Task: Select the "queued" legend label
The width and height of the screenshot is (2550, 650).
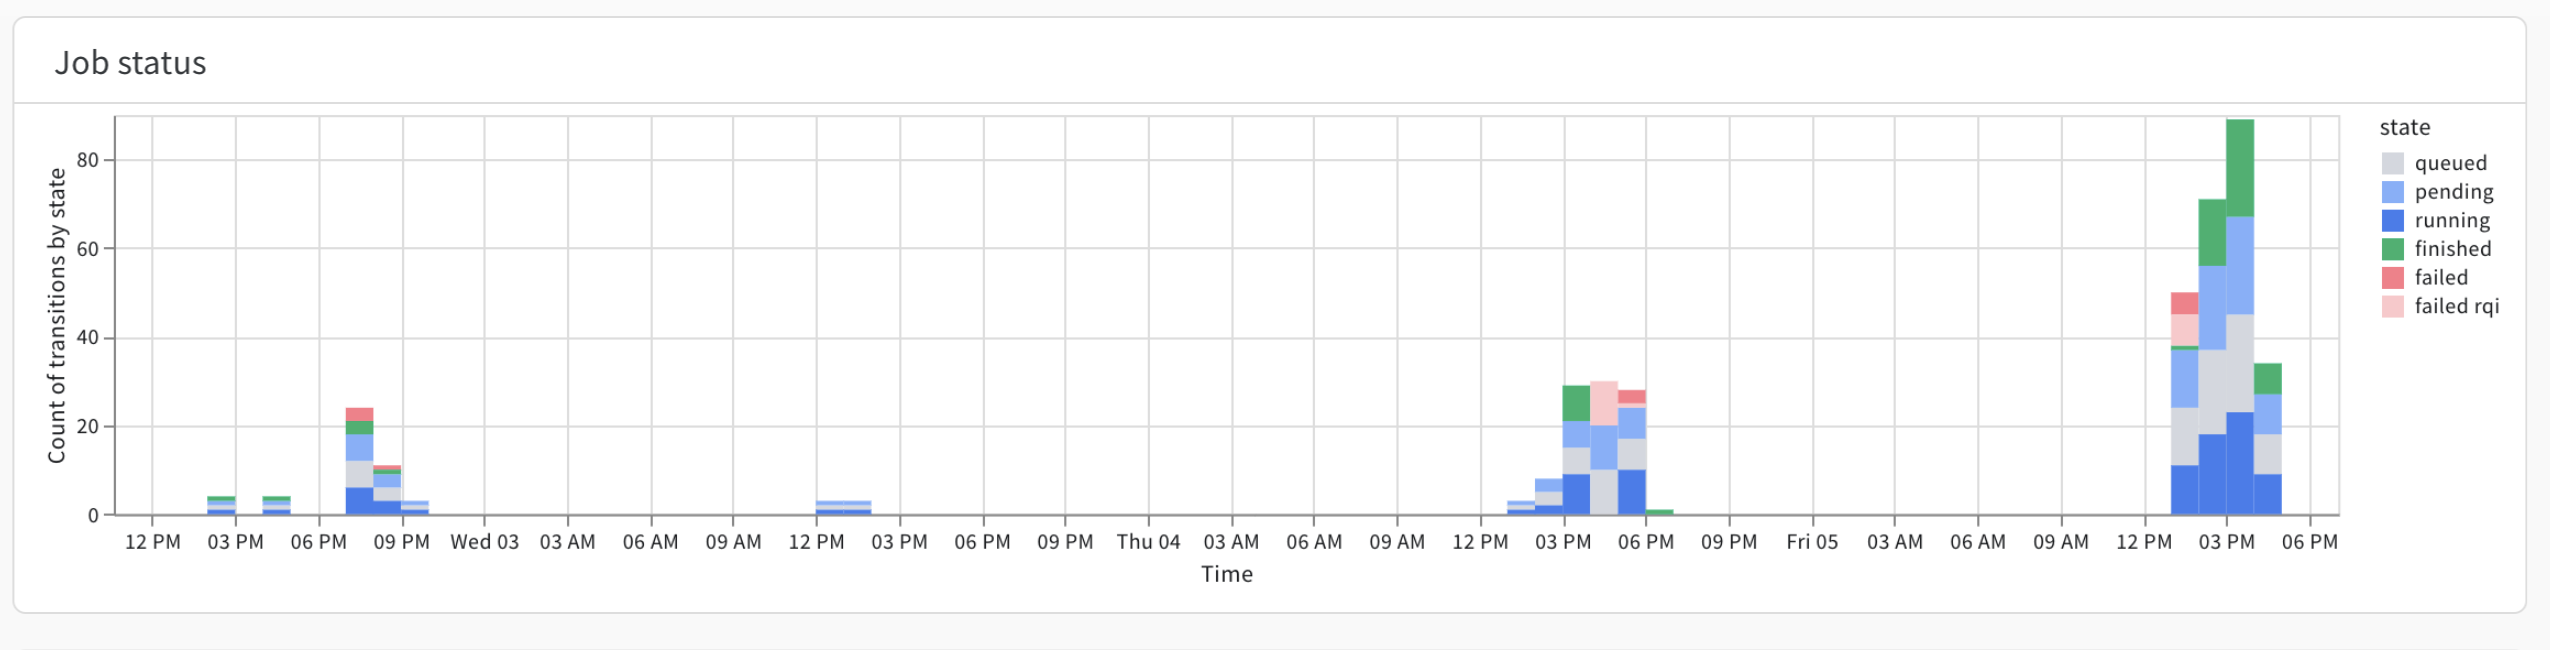Action: [2450, 163]
